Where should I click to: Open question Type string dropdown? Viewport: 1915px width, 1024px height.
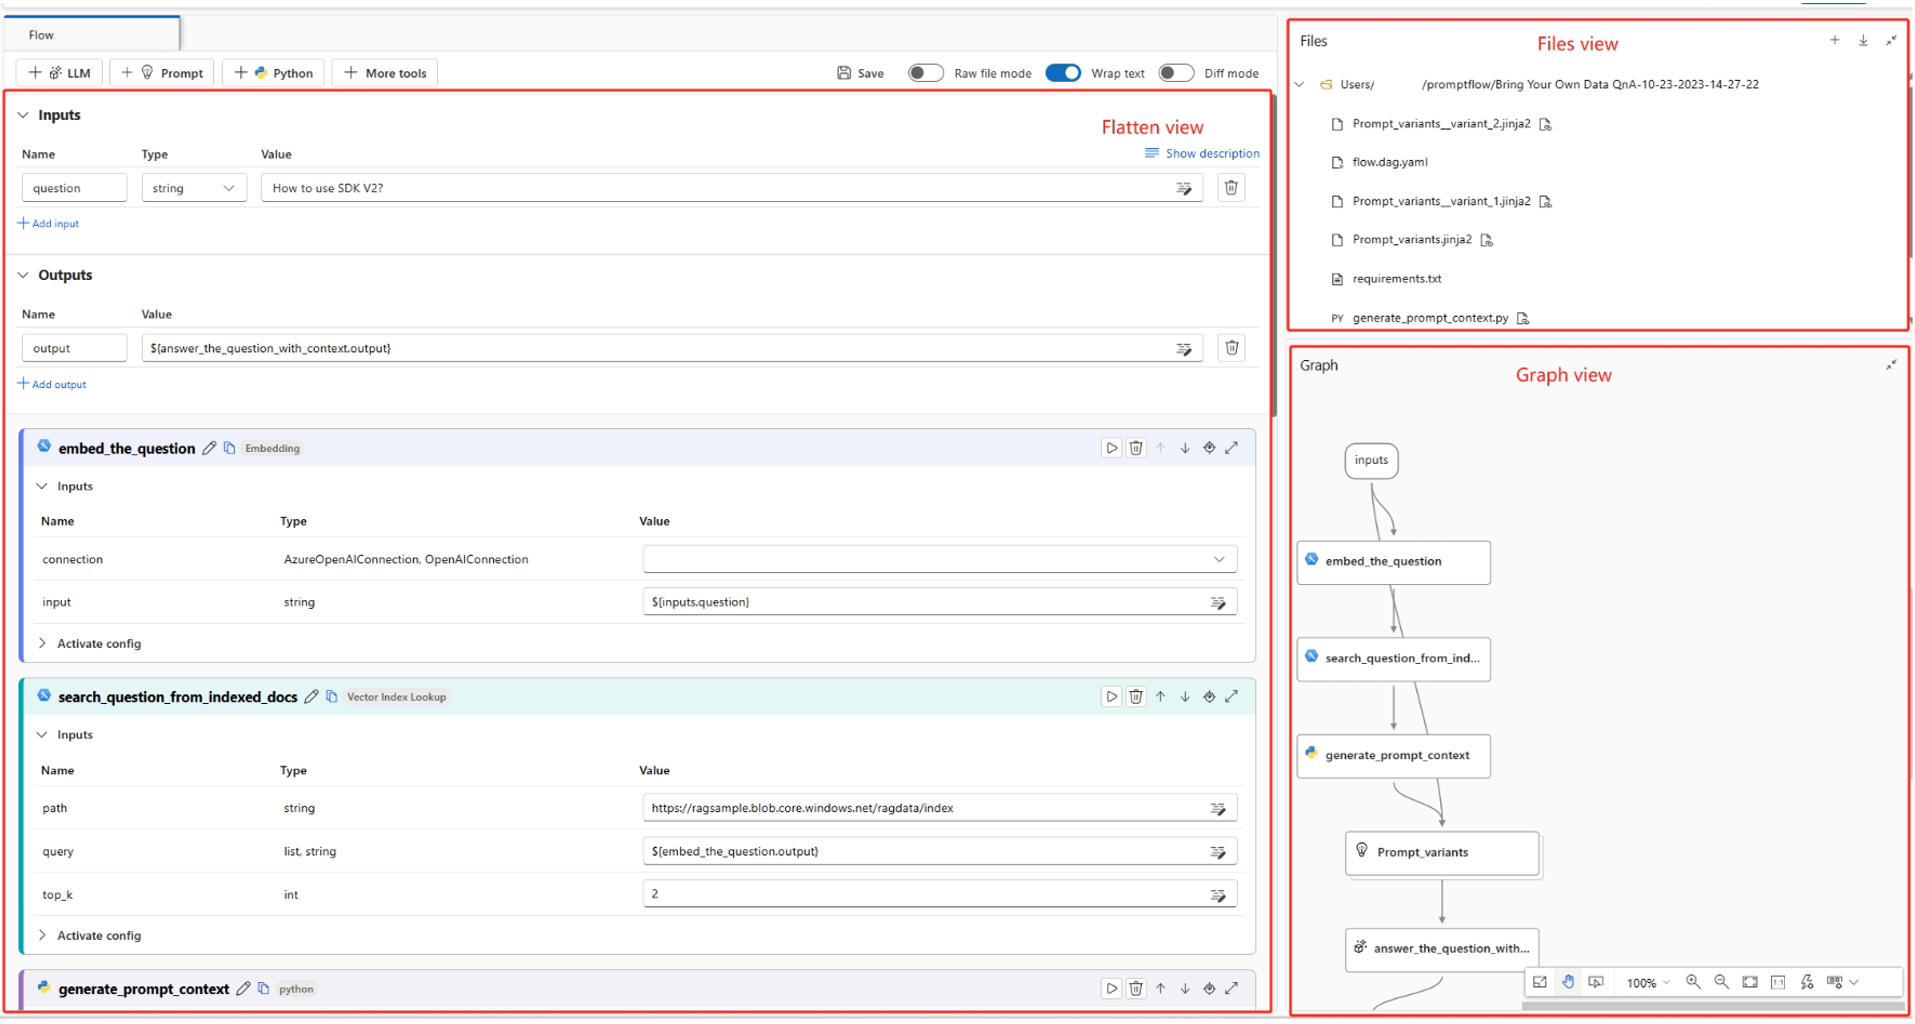click(194, 188)
